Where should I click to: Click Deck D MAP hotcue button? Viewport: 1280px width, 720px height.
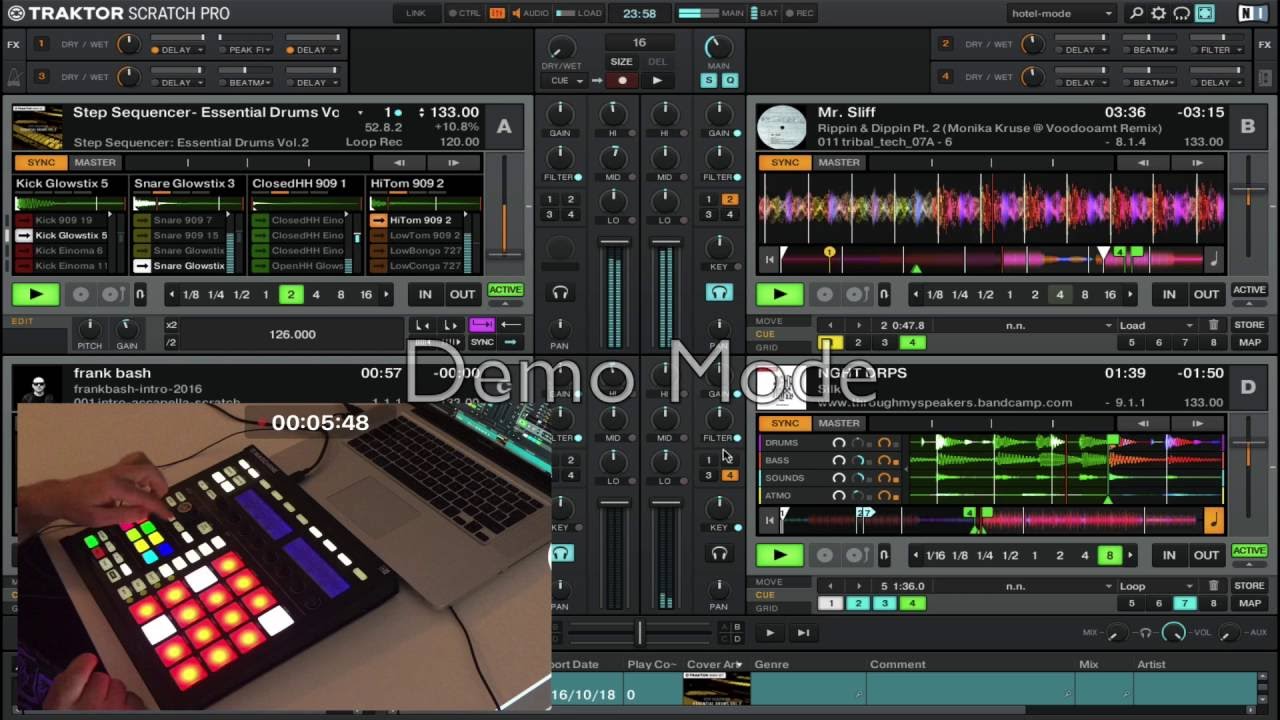tap(1249, 603)
